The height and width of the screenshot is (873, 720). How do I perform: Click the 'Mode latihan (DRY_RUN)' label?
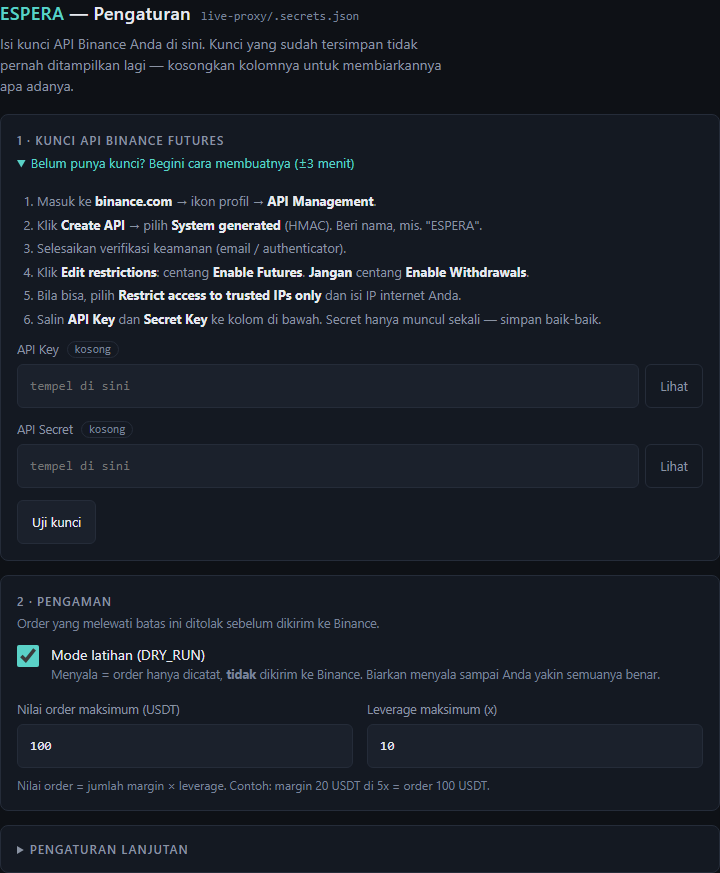128,655
